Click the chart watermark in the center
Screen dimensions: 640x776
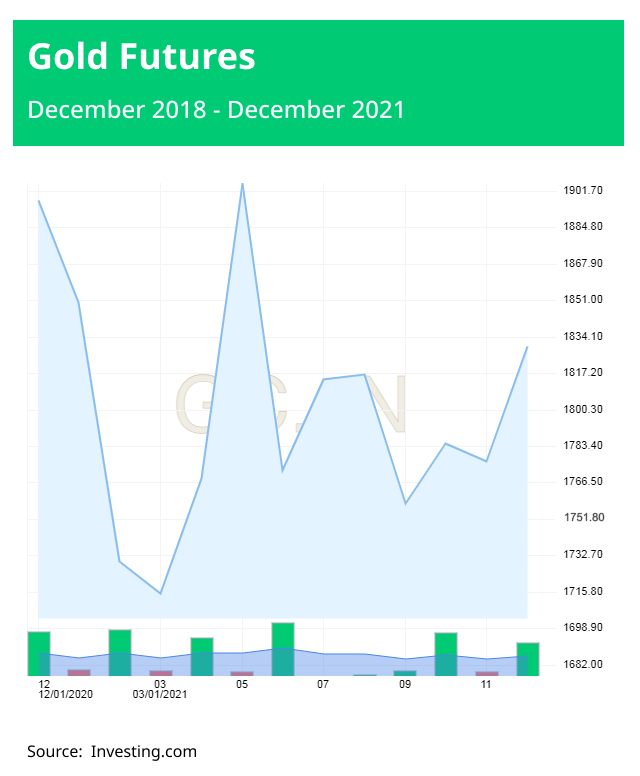click(x=292, y=404)
